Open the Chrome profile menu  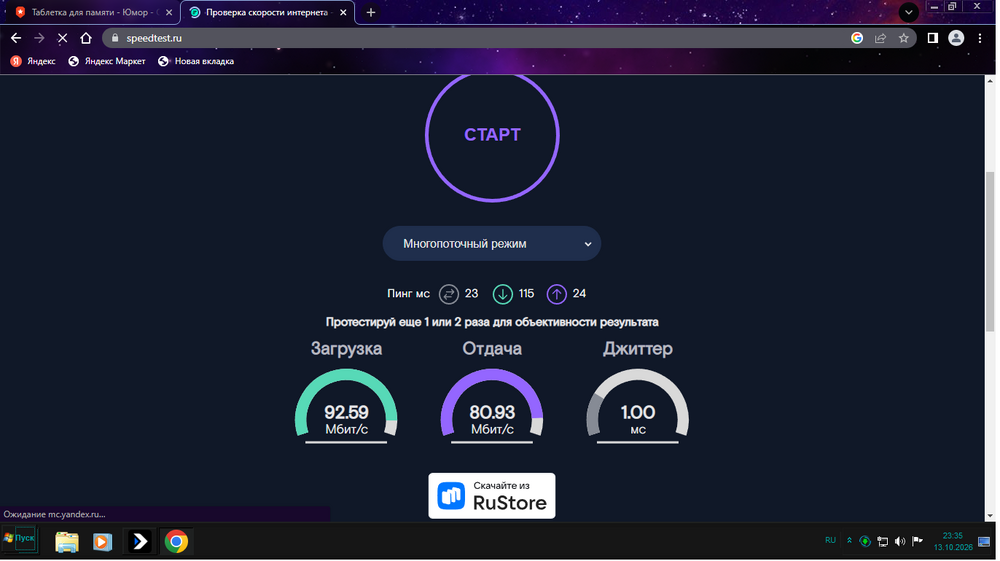[956, 38]
